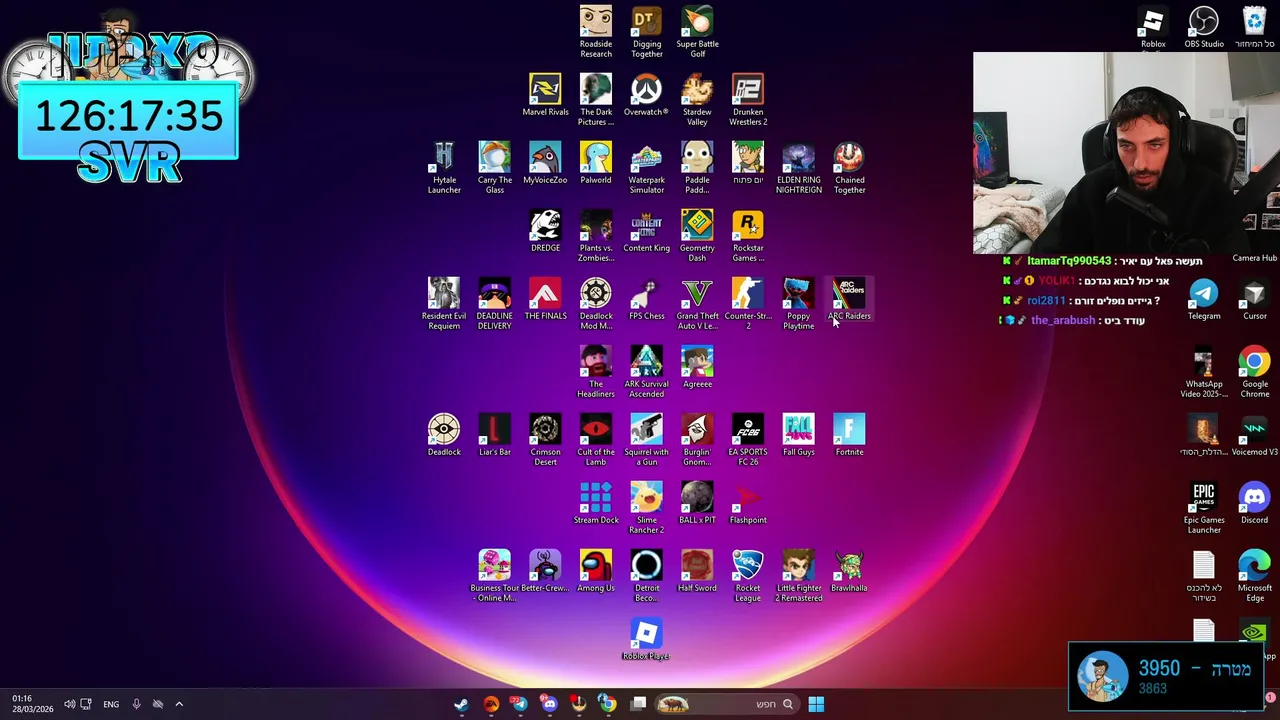The image size is (1280, 720).
Task: Launch Chained Together shortcut
Action: coord(849,168)
